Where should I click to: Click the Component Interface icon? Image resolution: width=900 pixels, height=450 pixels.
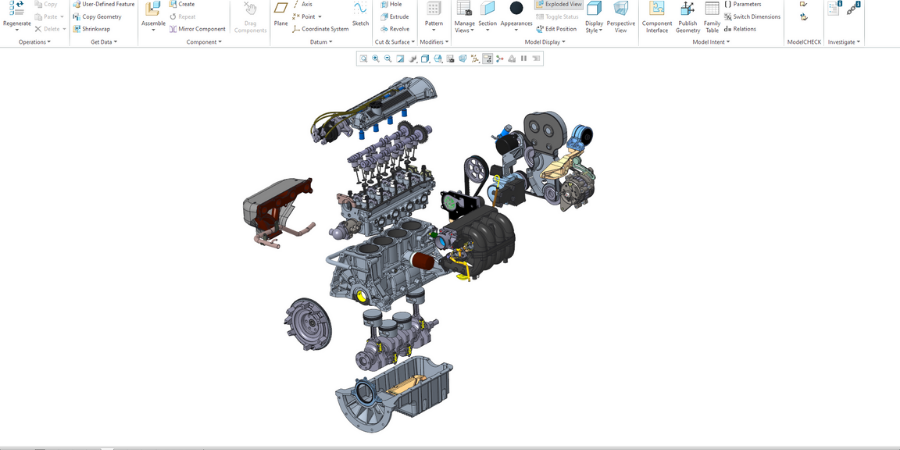pos(657,10)
